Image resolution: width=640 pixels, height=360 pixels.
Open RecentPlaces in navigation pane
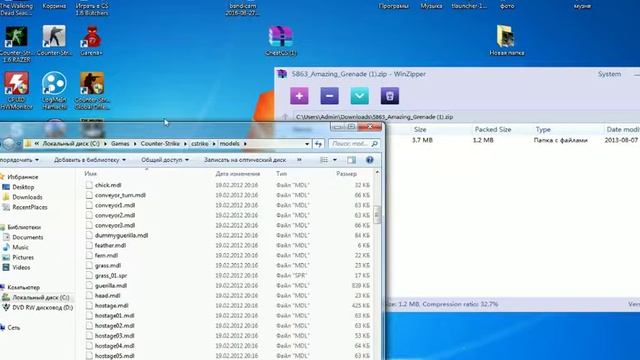(29, 207)
